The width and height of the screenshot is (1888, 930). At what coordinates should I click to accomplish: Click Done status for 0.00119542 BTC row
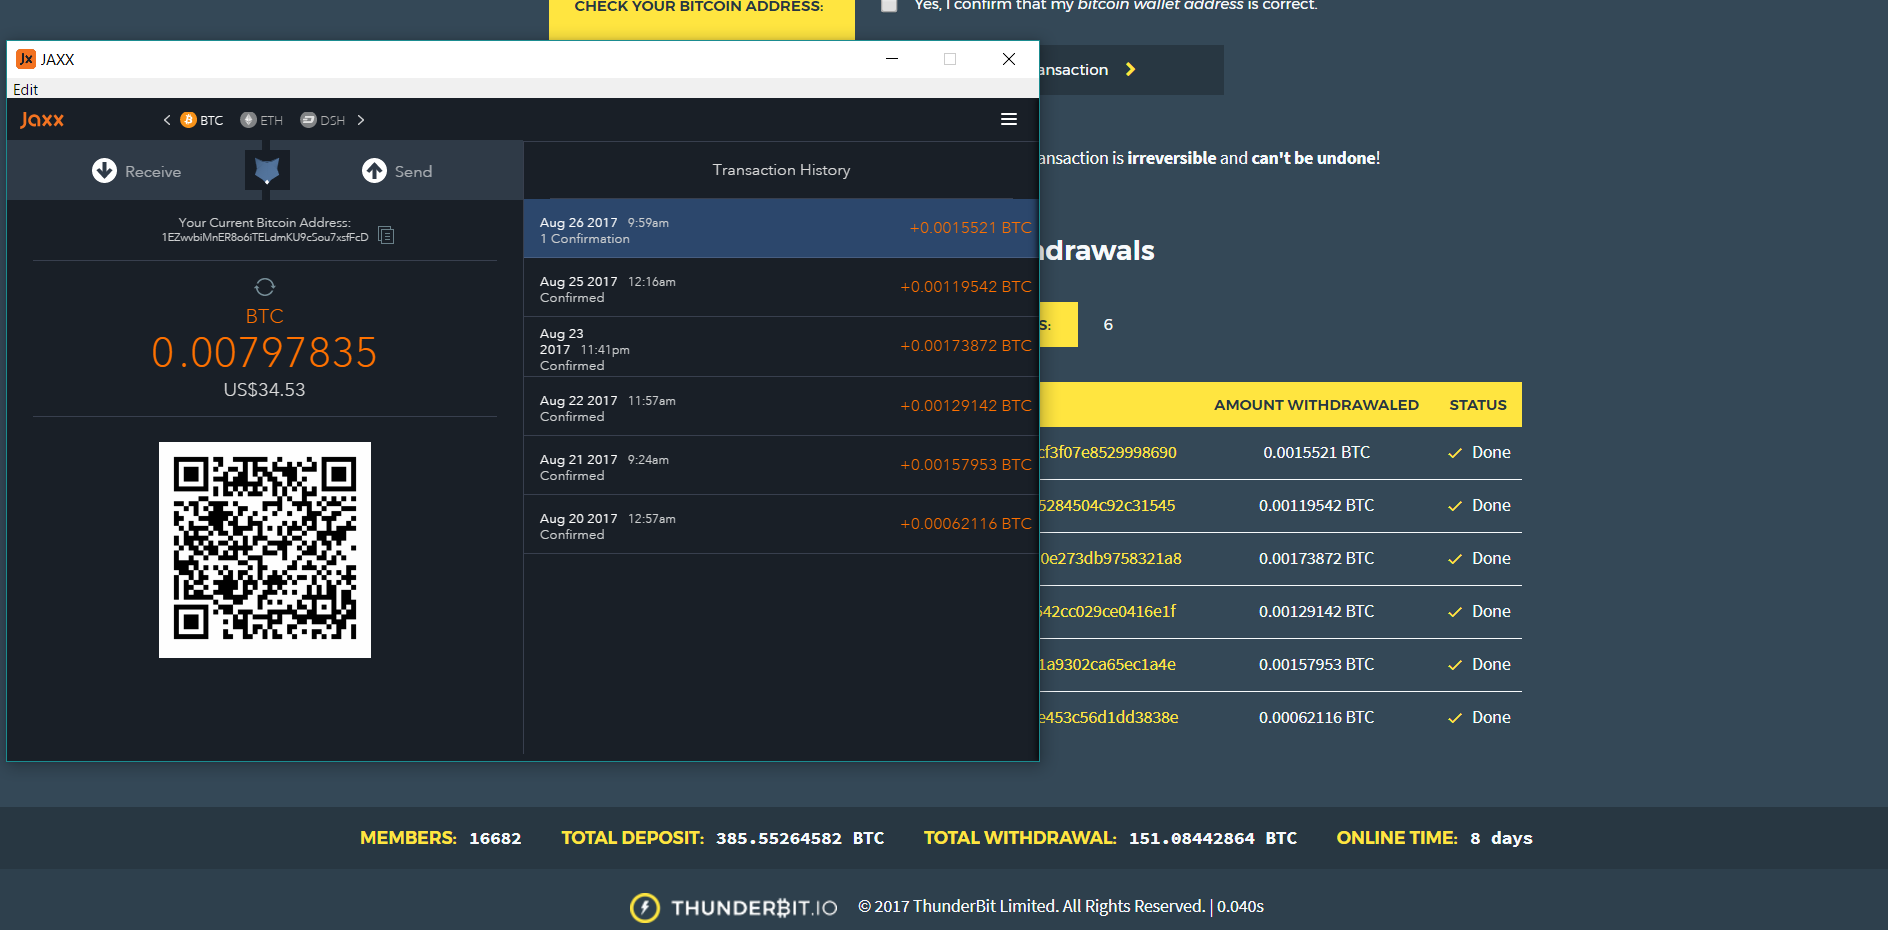(1479, 506)
